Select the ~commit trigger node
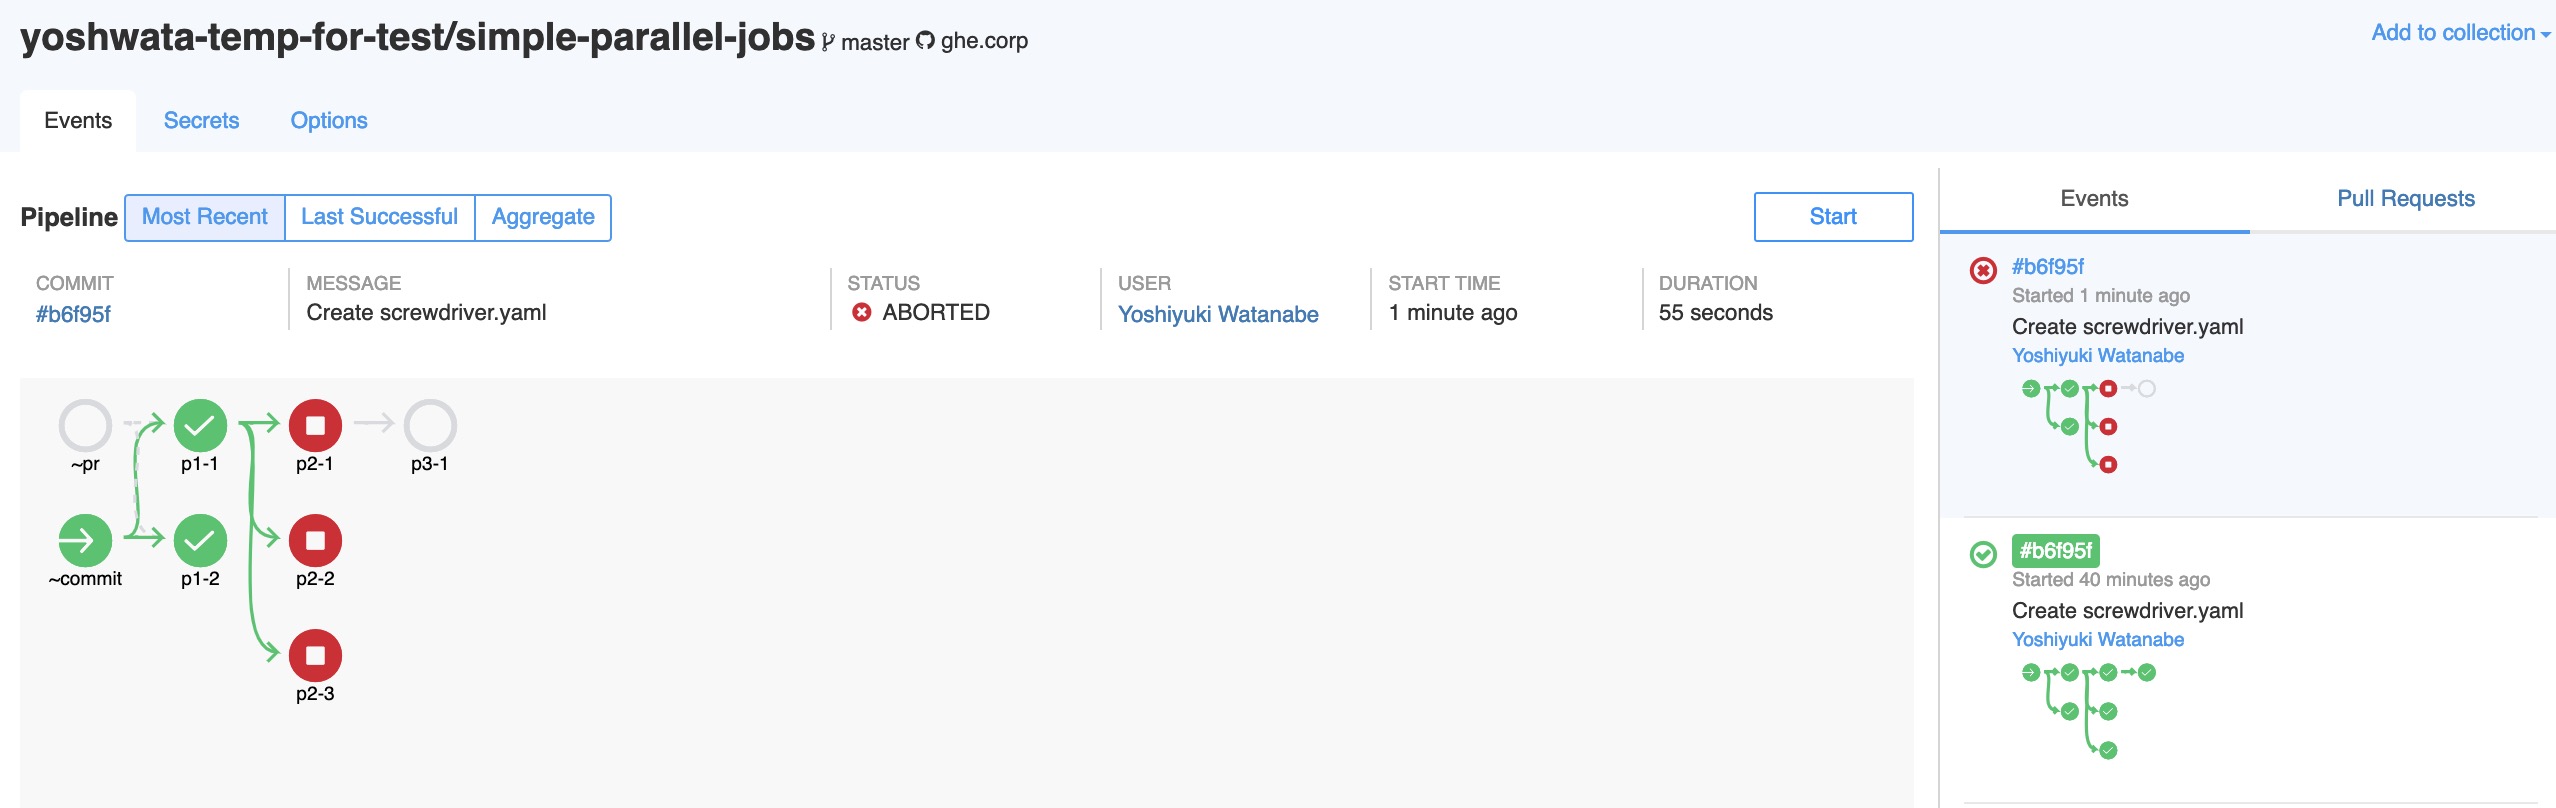 85,541
